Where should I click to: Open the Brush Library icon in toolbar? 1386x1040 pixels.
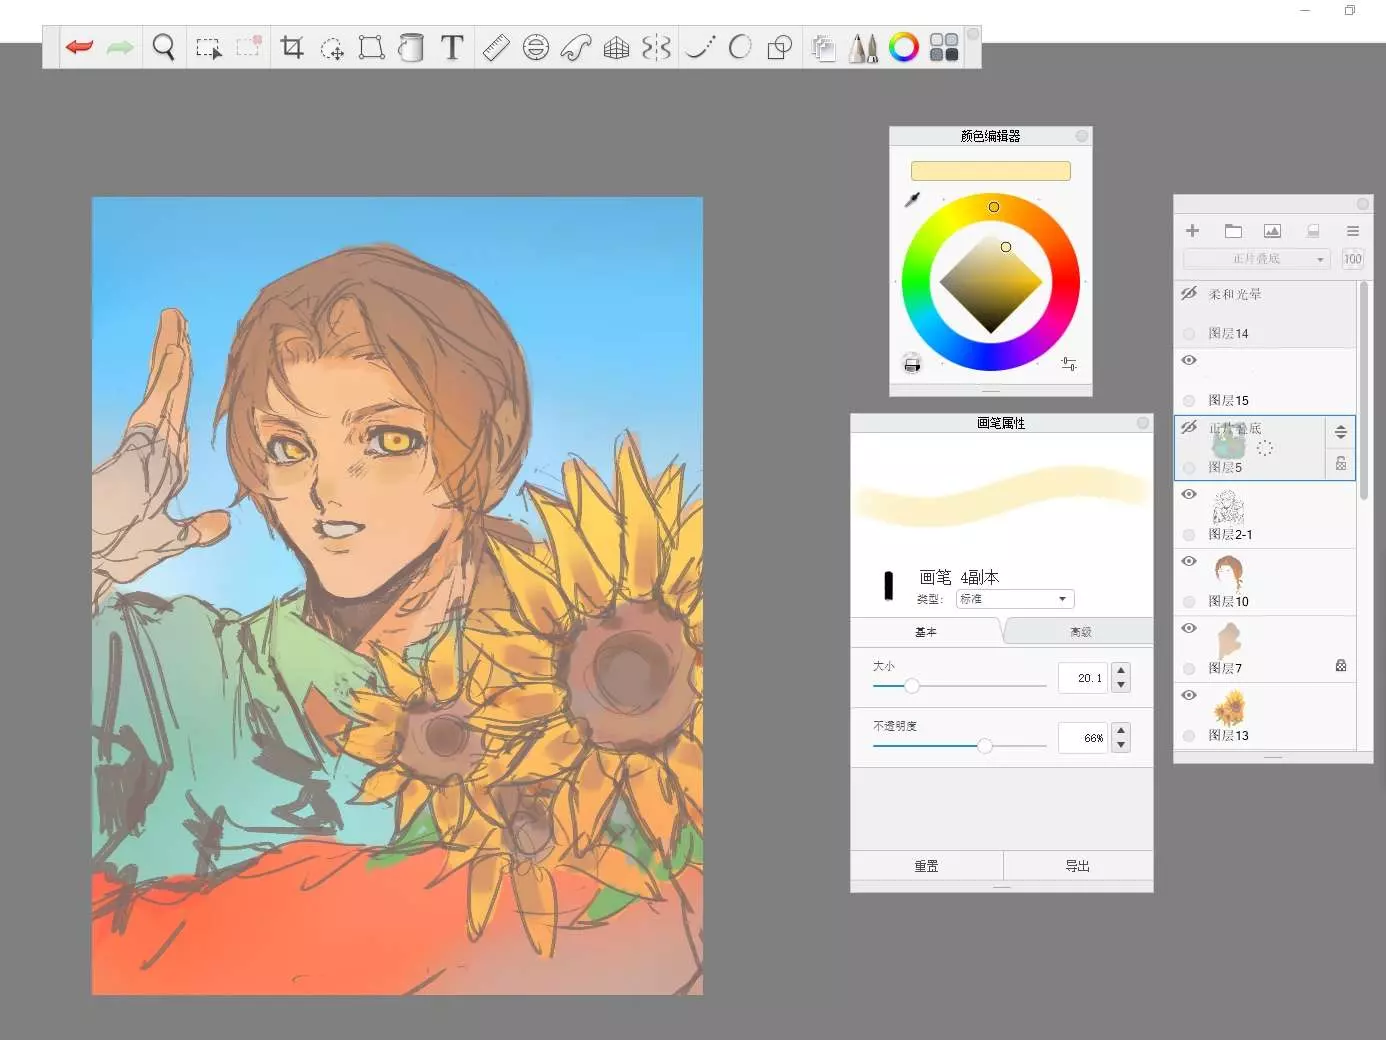863,47
